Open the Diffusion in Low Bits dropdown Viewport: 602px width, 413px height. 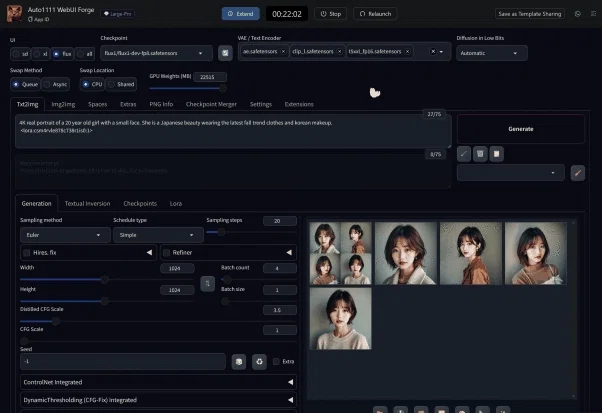point(492,53)
